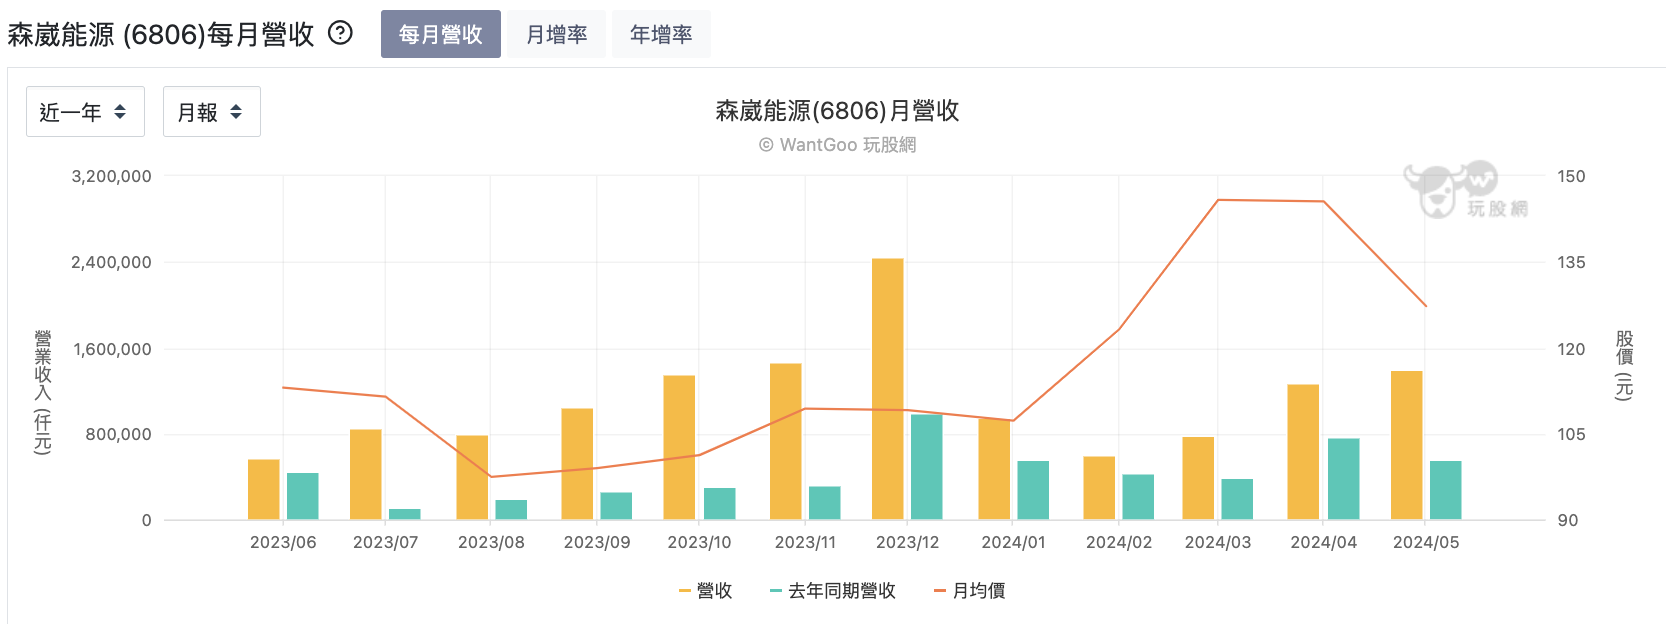Click the 2023/07 last-year teal bar
Image resolution: width=1666 pixels, height=624 pixels.
point(405,514)
